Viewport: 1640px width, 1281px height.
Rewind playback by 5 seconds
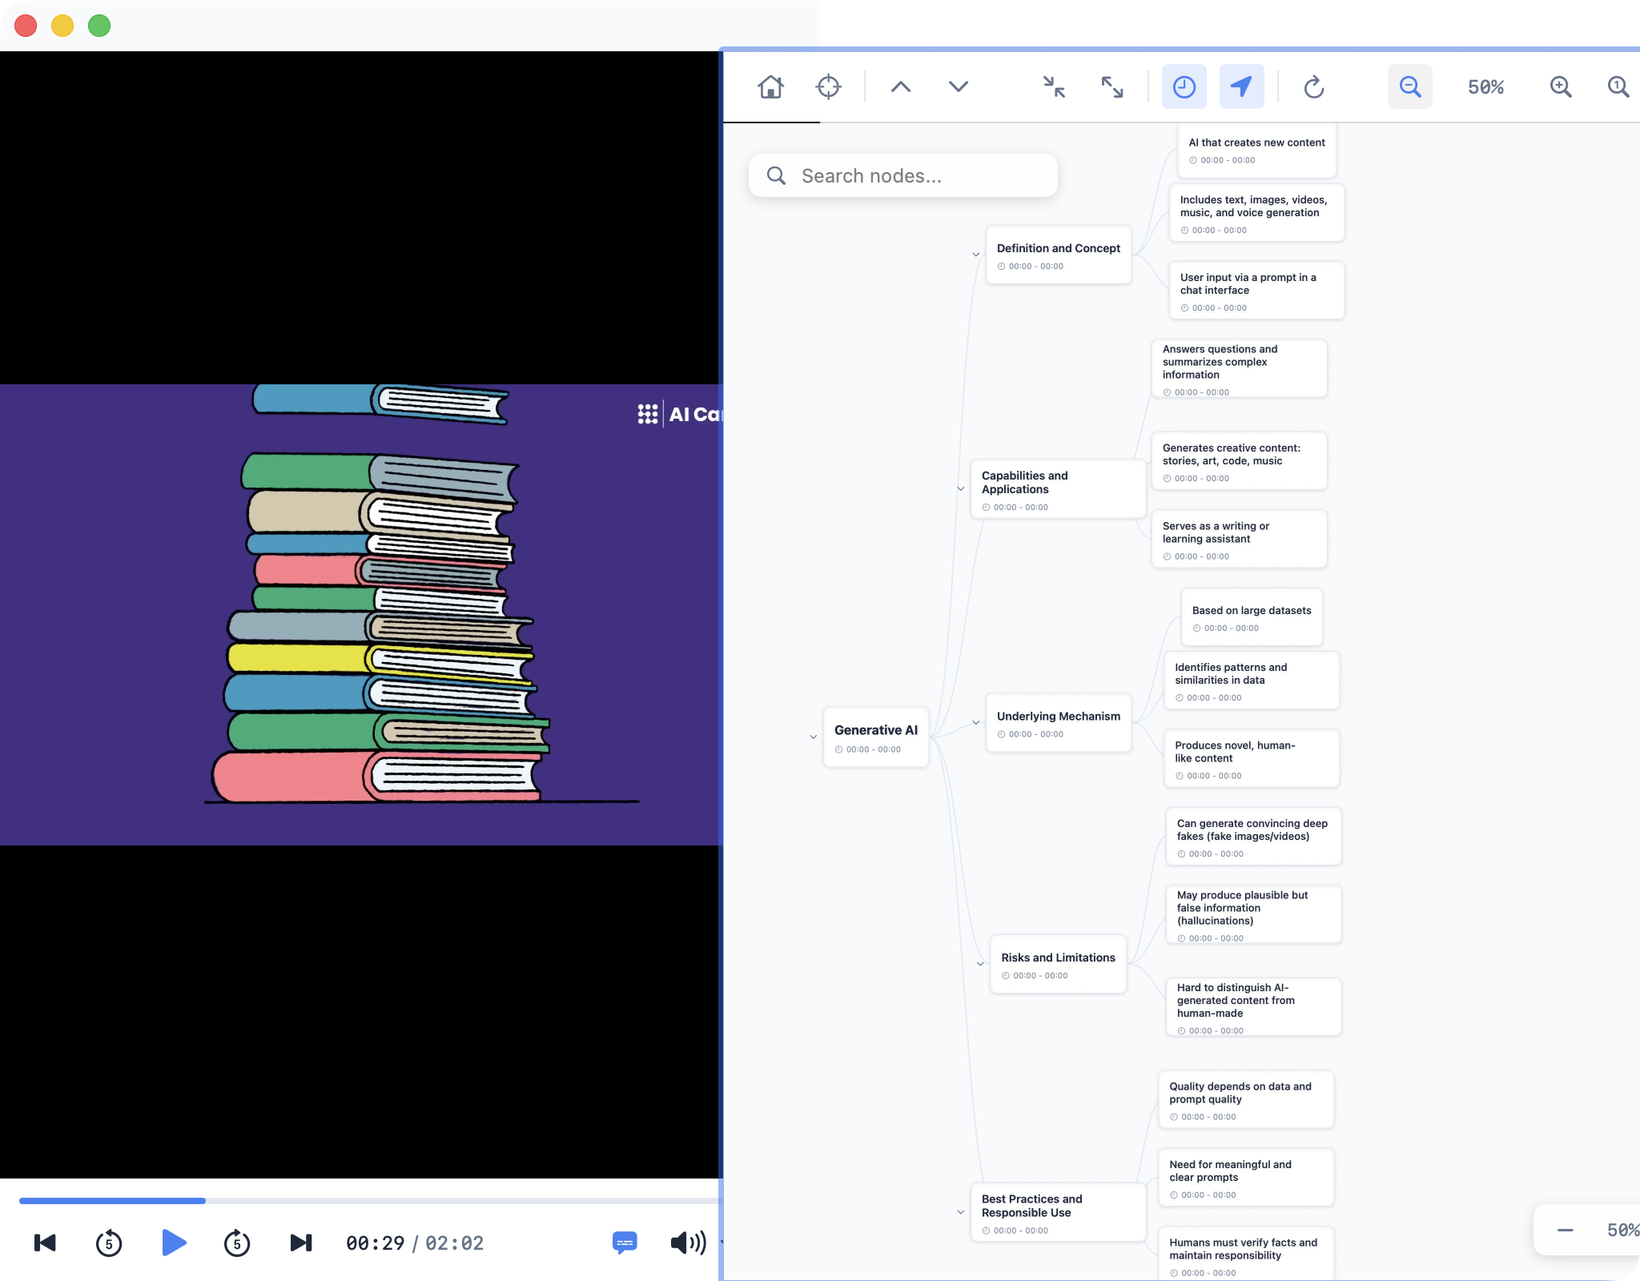click(109, 1243)
